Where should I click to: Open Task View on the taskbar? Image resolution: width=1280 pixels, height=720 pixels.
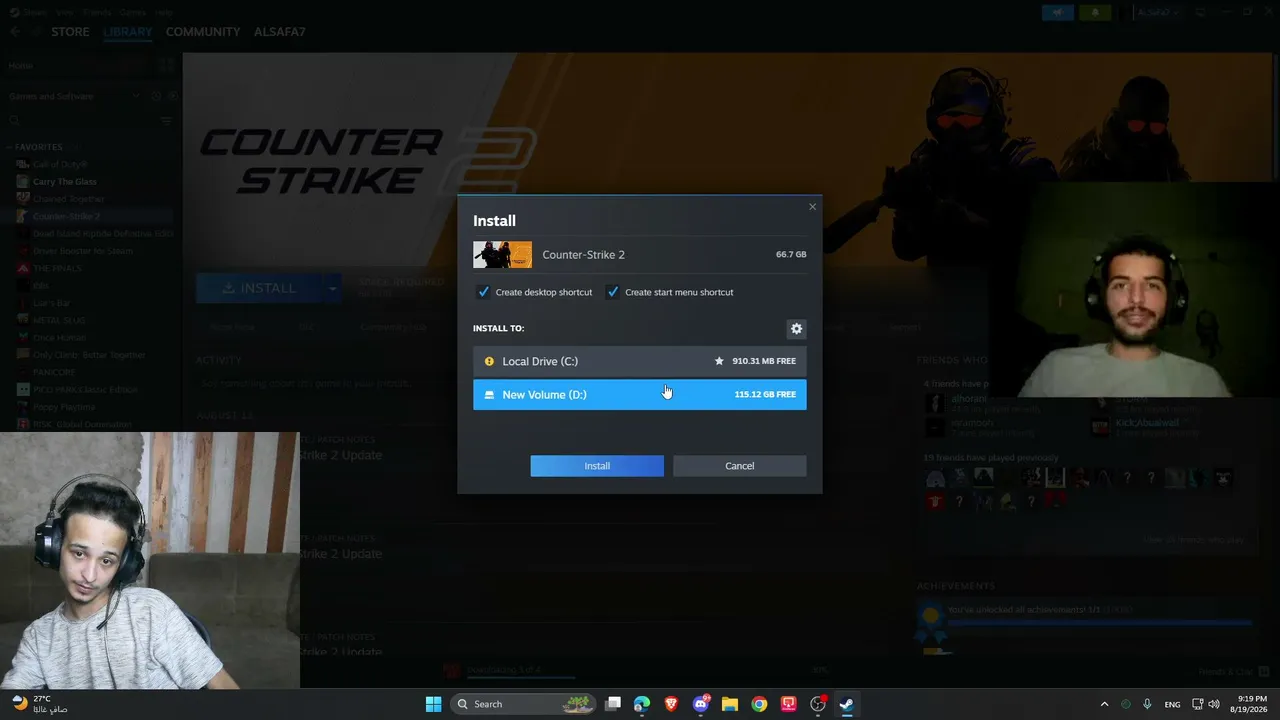tap(614, 704)
